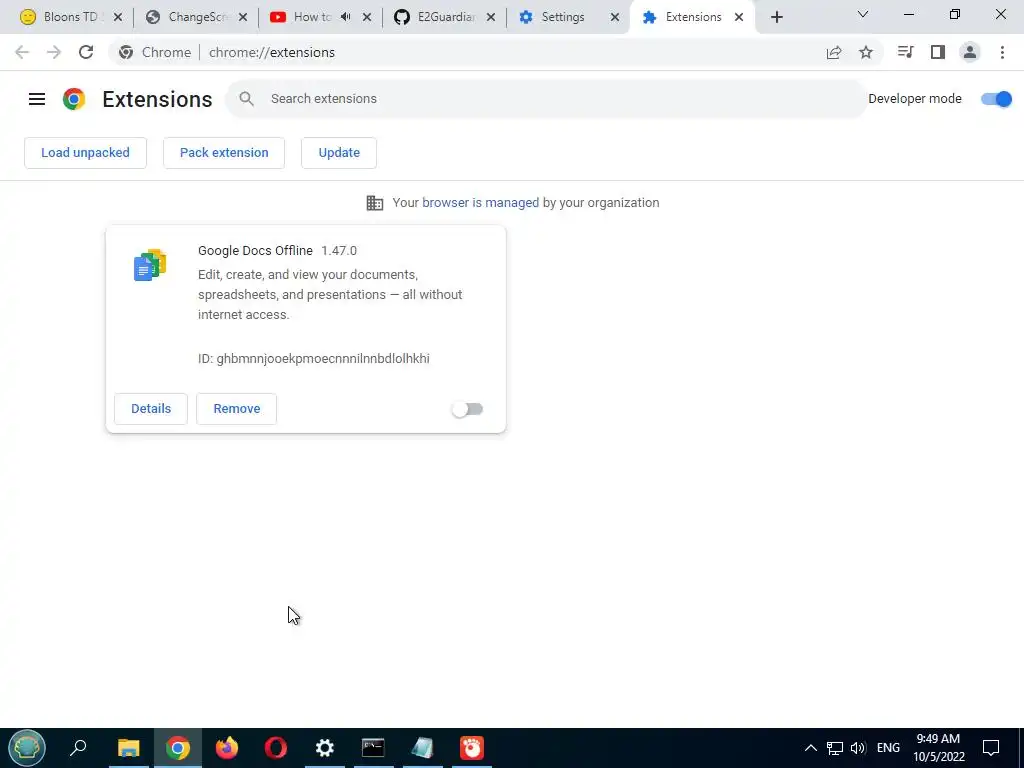Open File Explorer from taskbar

pos(129,748)
